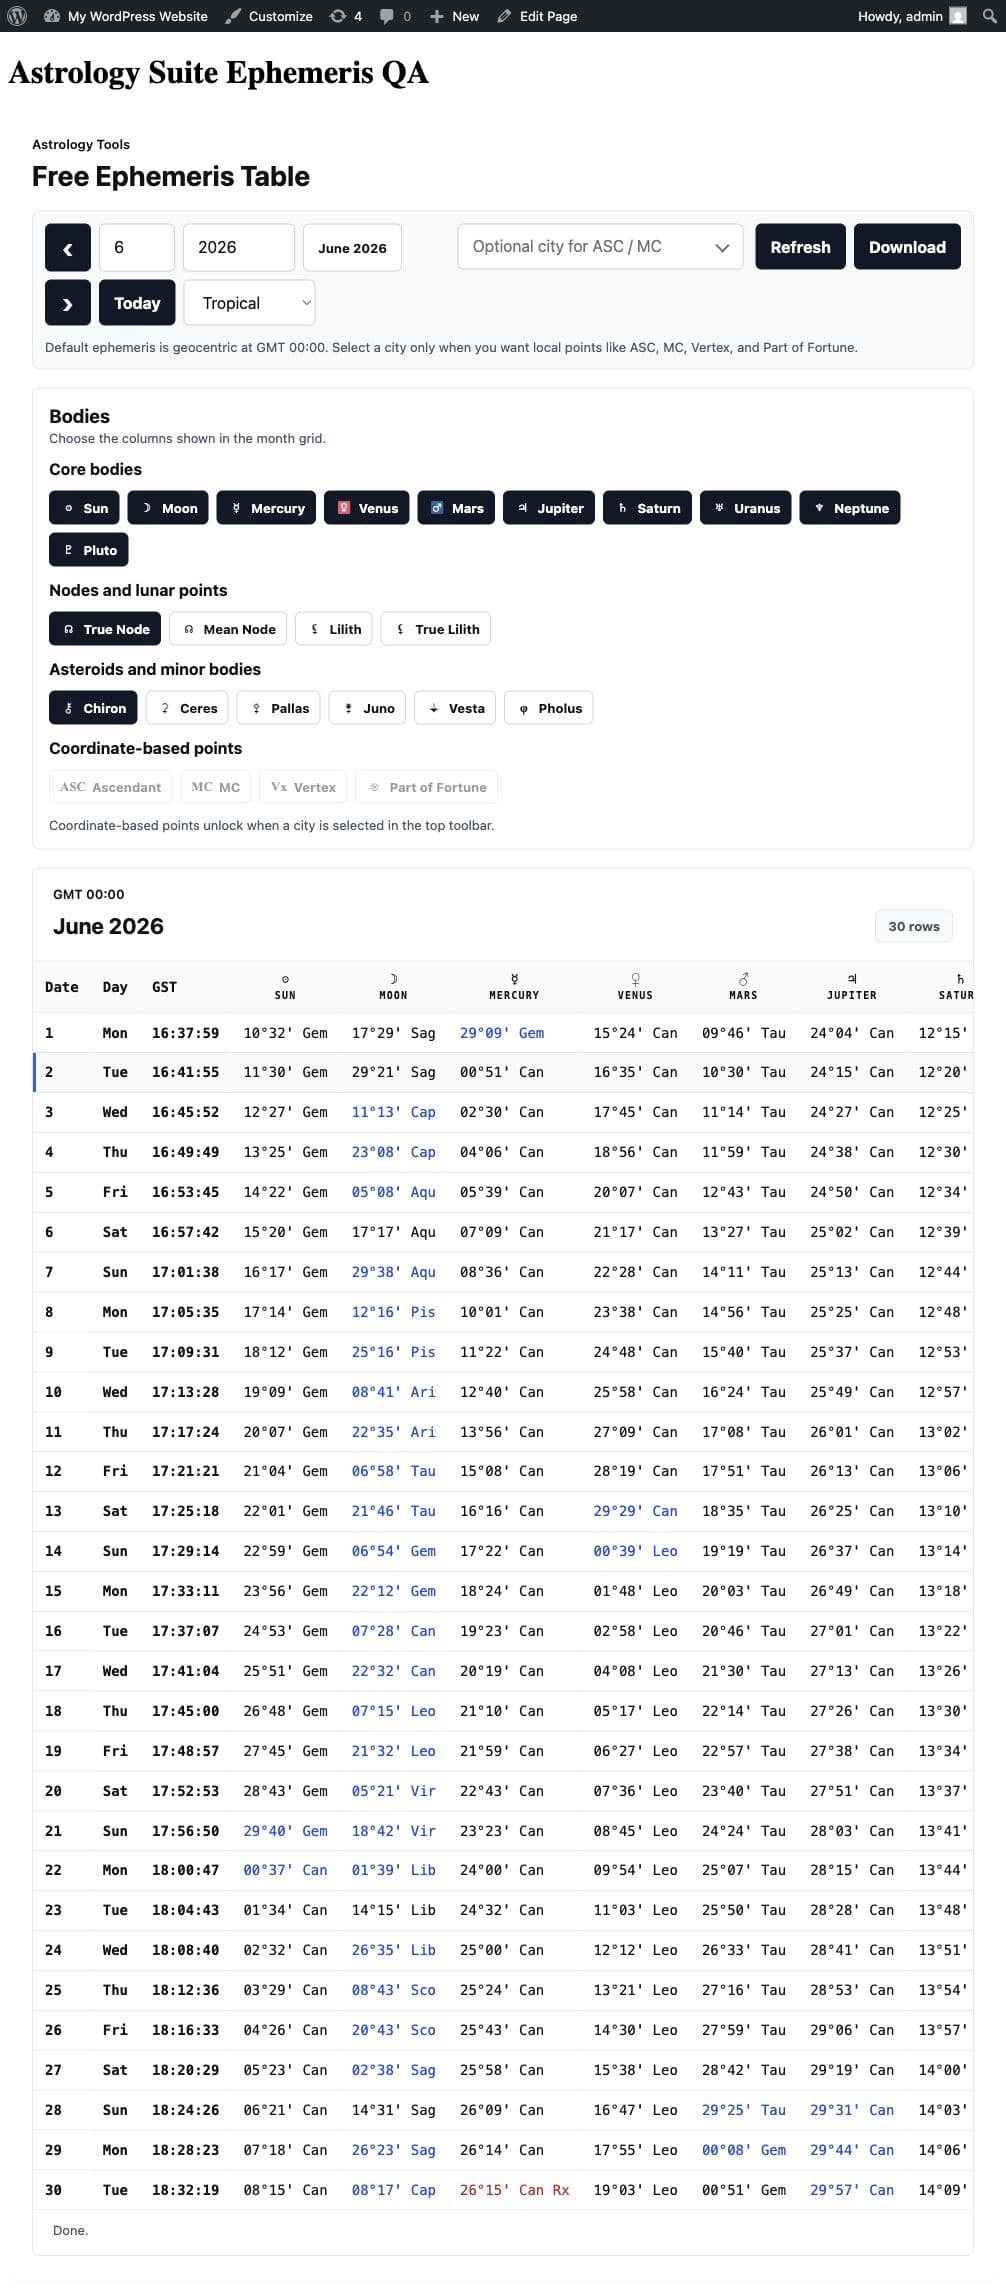Viewport: 1006px width, 2288px height.
Task: Open the optional city dropdown
Action: 600,247
